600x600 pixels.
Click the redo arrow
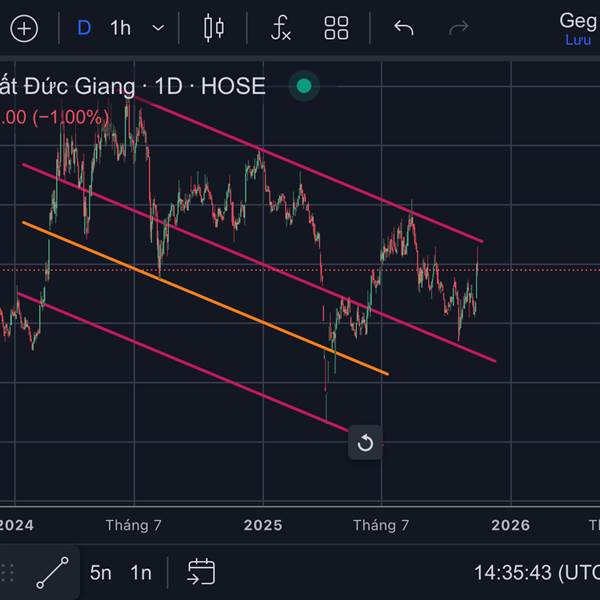tap(459, 28)
